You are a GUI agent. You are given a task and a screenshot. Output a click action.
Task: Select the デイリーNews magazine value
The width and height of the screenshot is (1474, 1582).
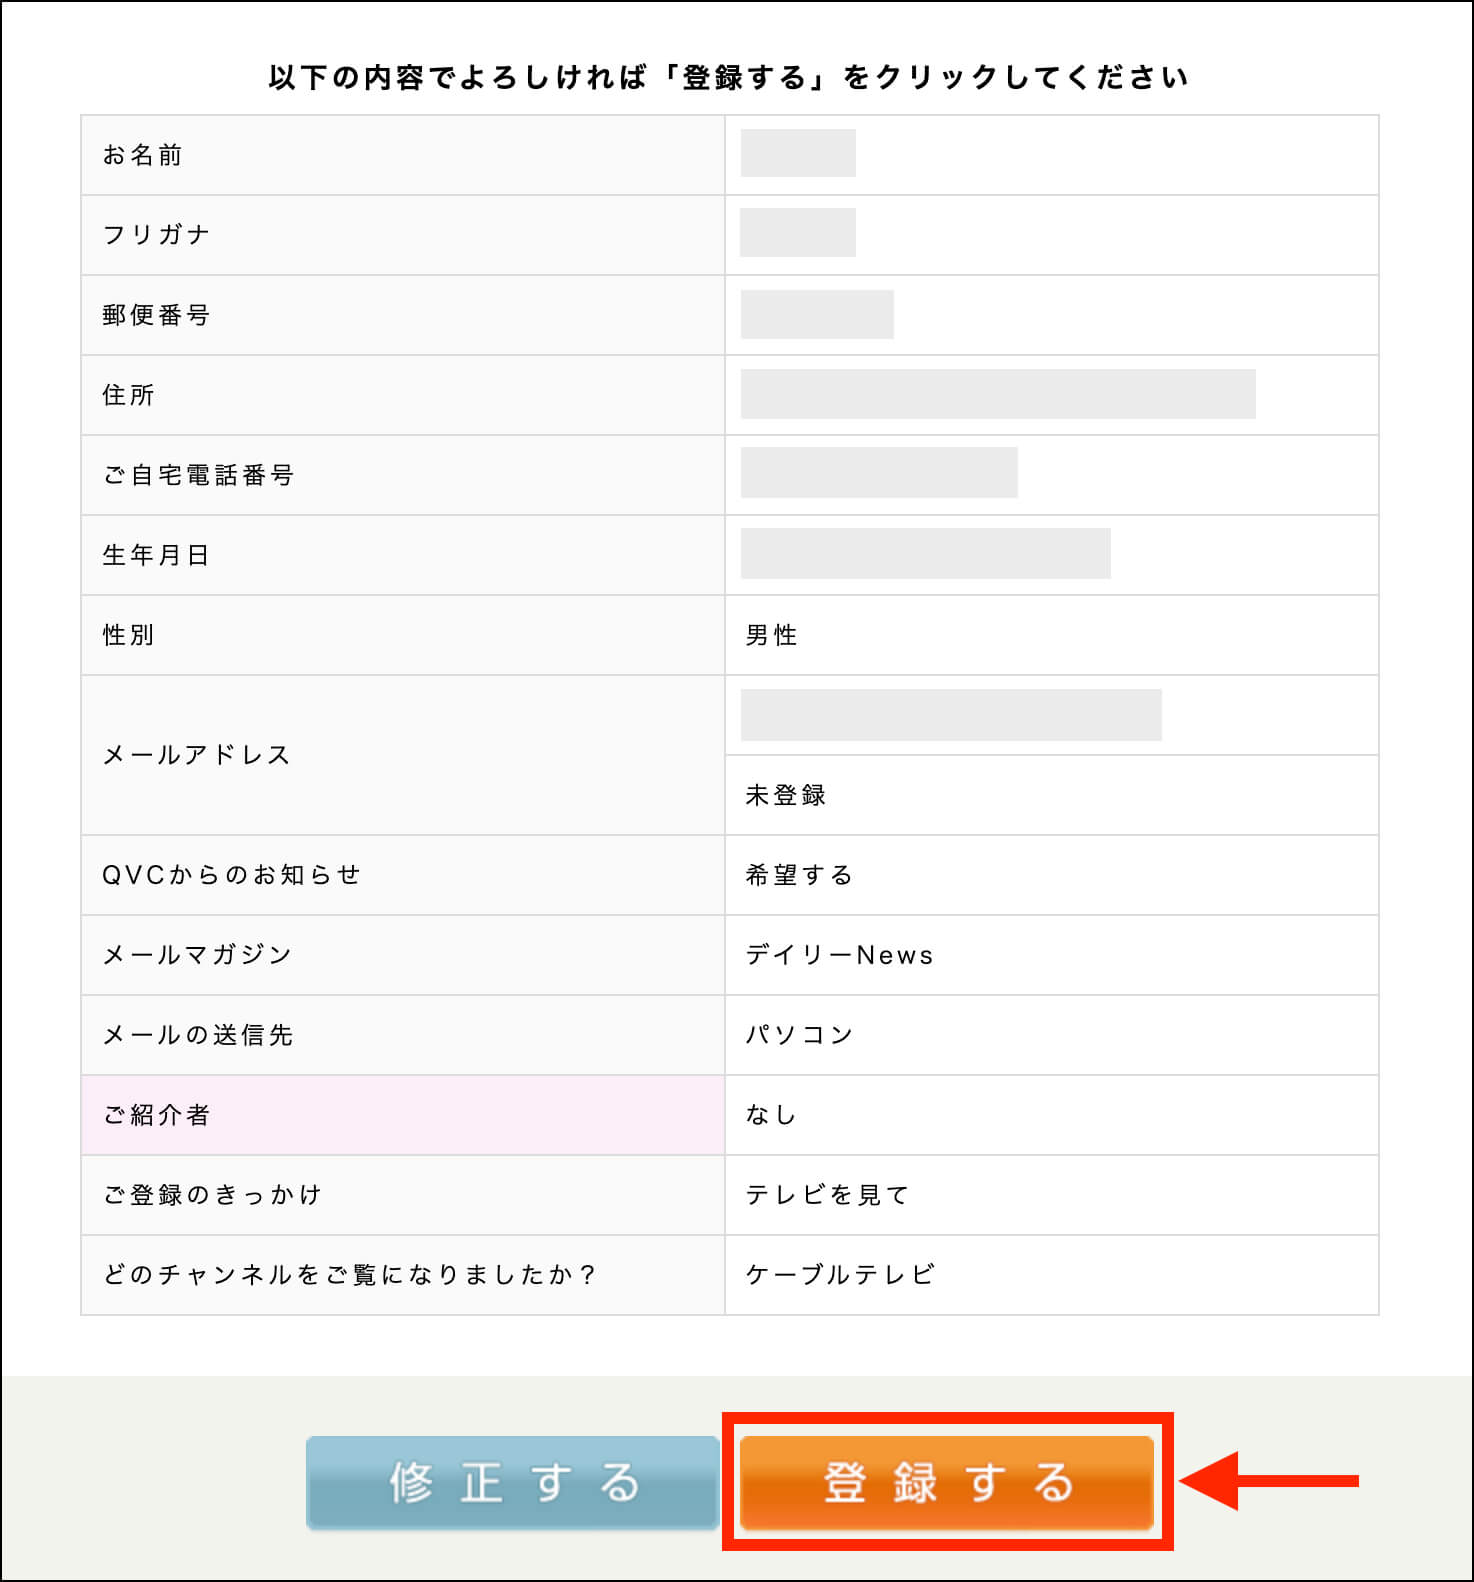click(x=839, y=955)
